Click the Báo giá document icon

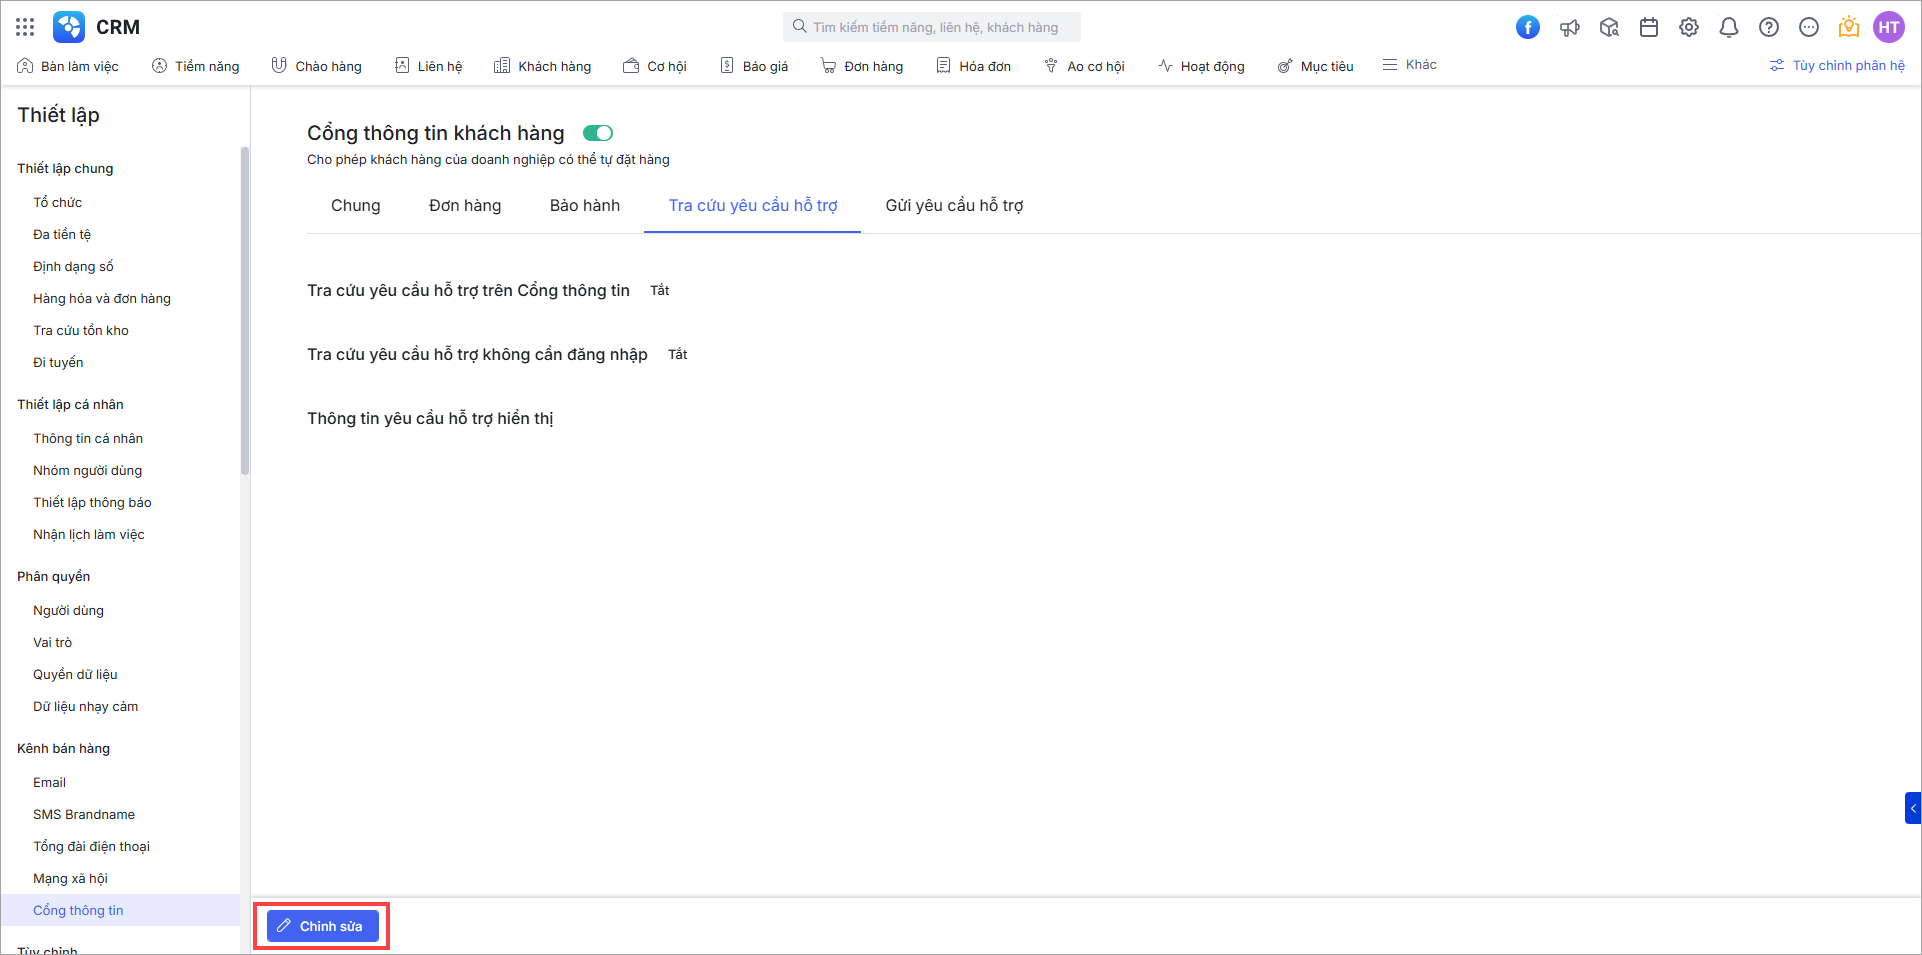click(727, 65)
